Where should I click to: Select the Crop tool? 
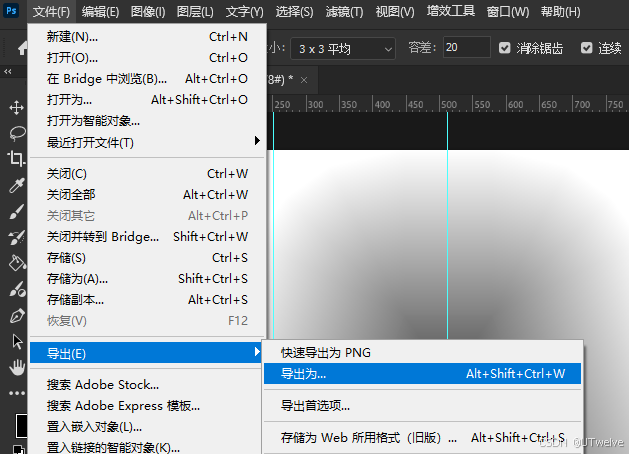click(16, 158)
